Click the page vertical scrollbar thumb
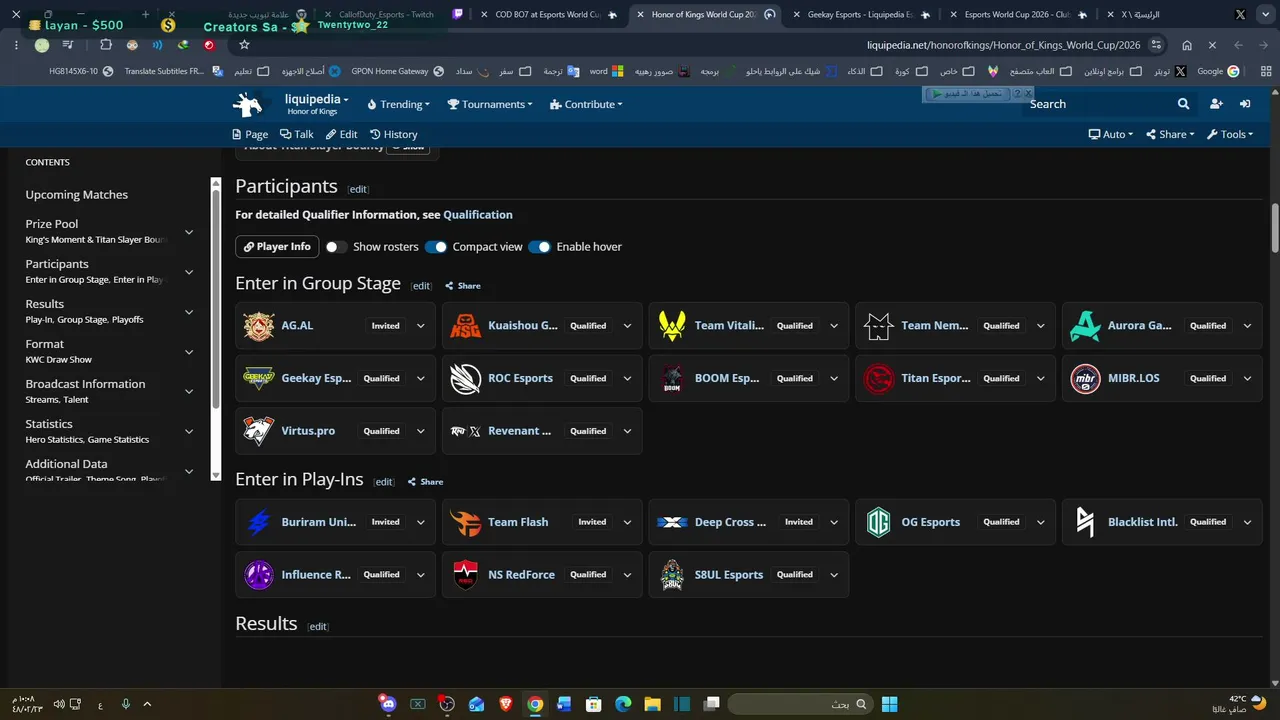 pyautogui.click(x=1275, y=228)
